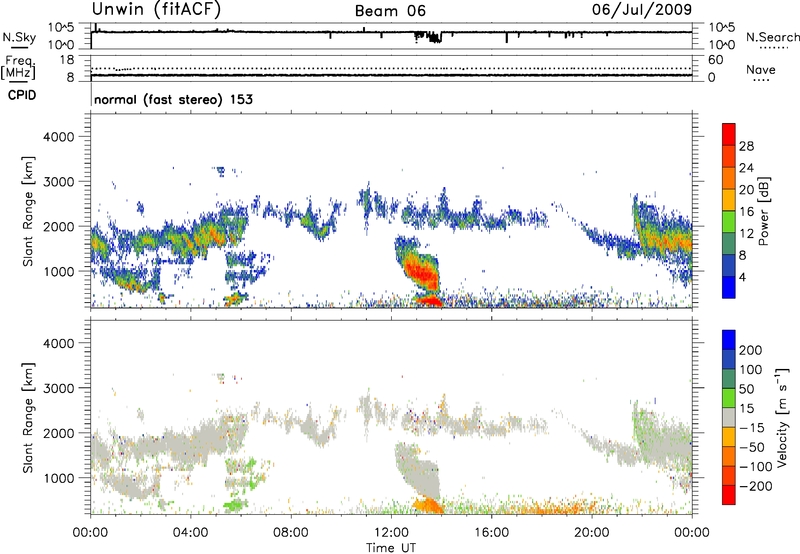Click the blue bottom of power colorbar
Image resolution: width=800 pixels, height=554 pixels.
coord(729,287)
